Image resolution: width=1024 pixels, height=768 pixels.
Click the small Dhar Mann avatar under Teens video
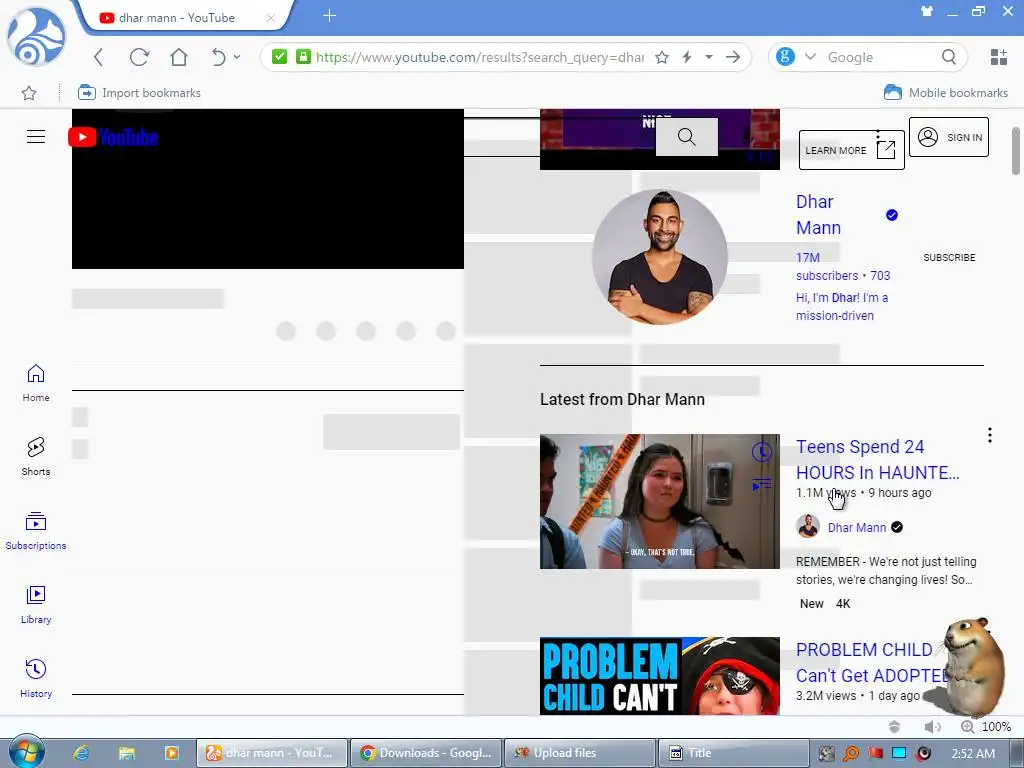click(808, 526)
